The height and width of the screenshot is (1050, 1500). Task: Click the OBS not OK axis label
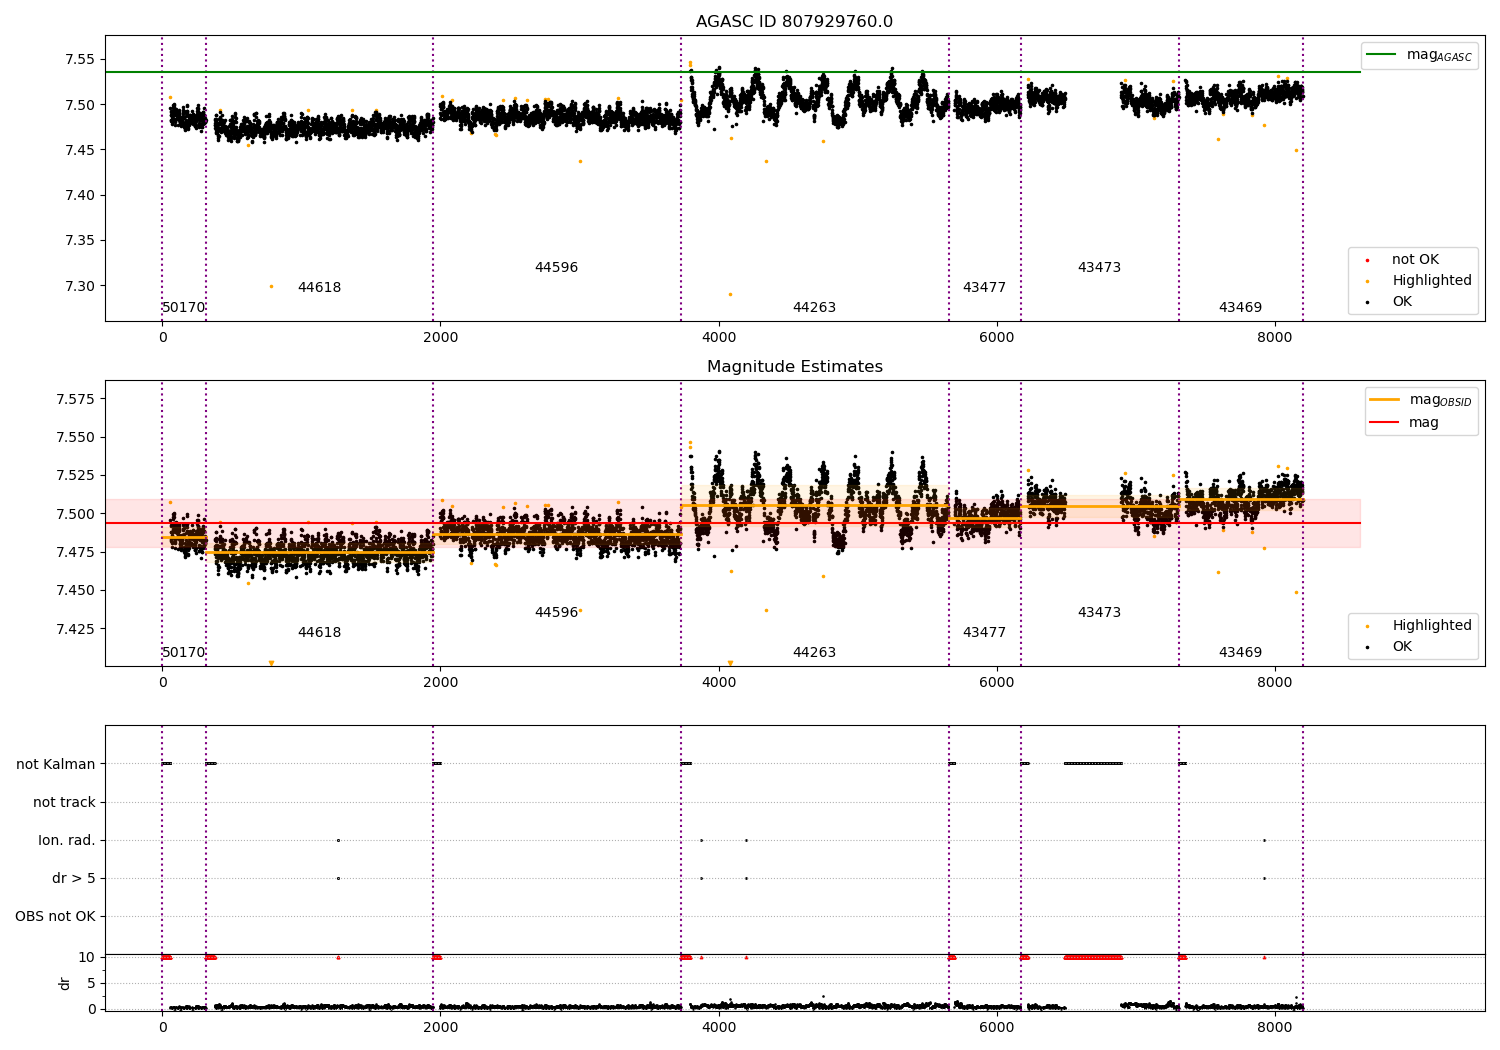point(55,916)
